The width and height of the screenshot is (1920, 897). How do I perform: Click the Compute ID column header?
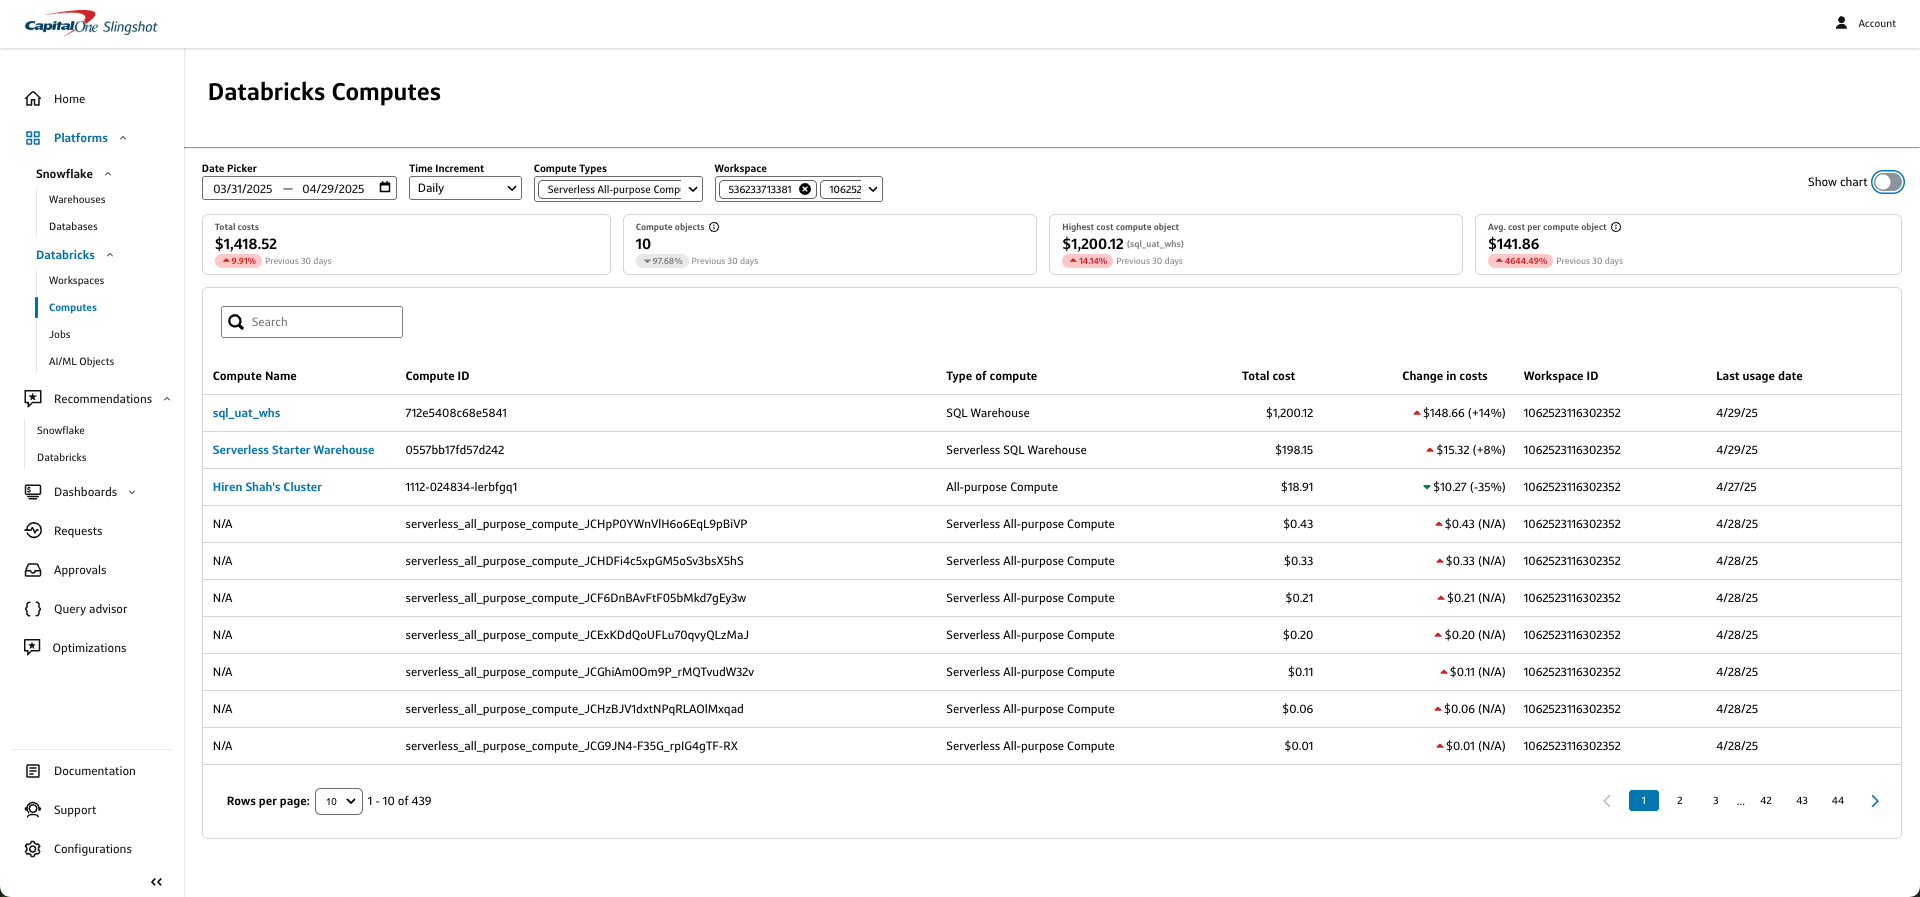point(437,376)
